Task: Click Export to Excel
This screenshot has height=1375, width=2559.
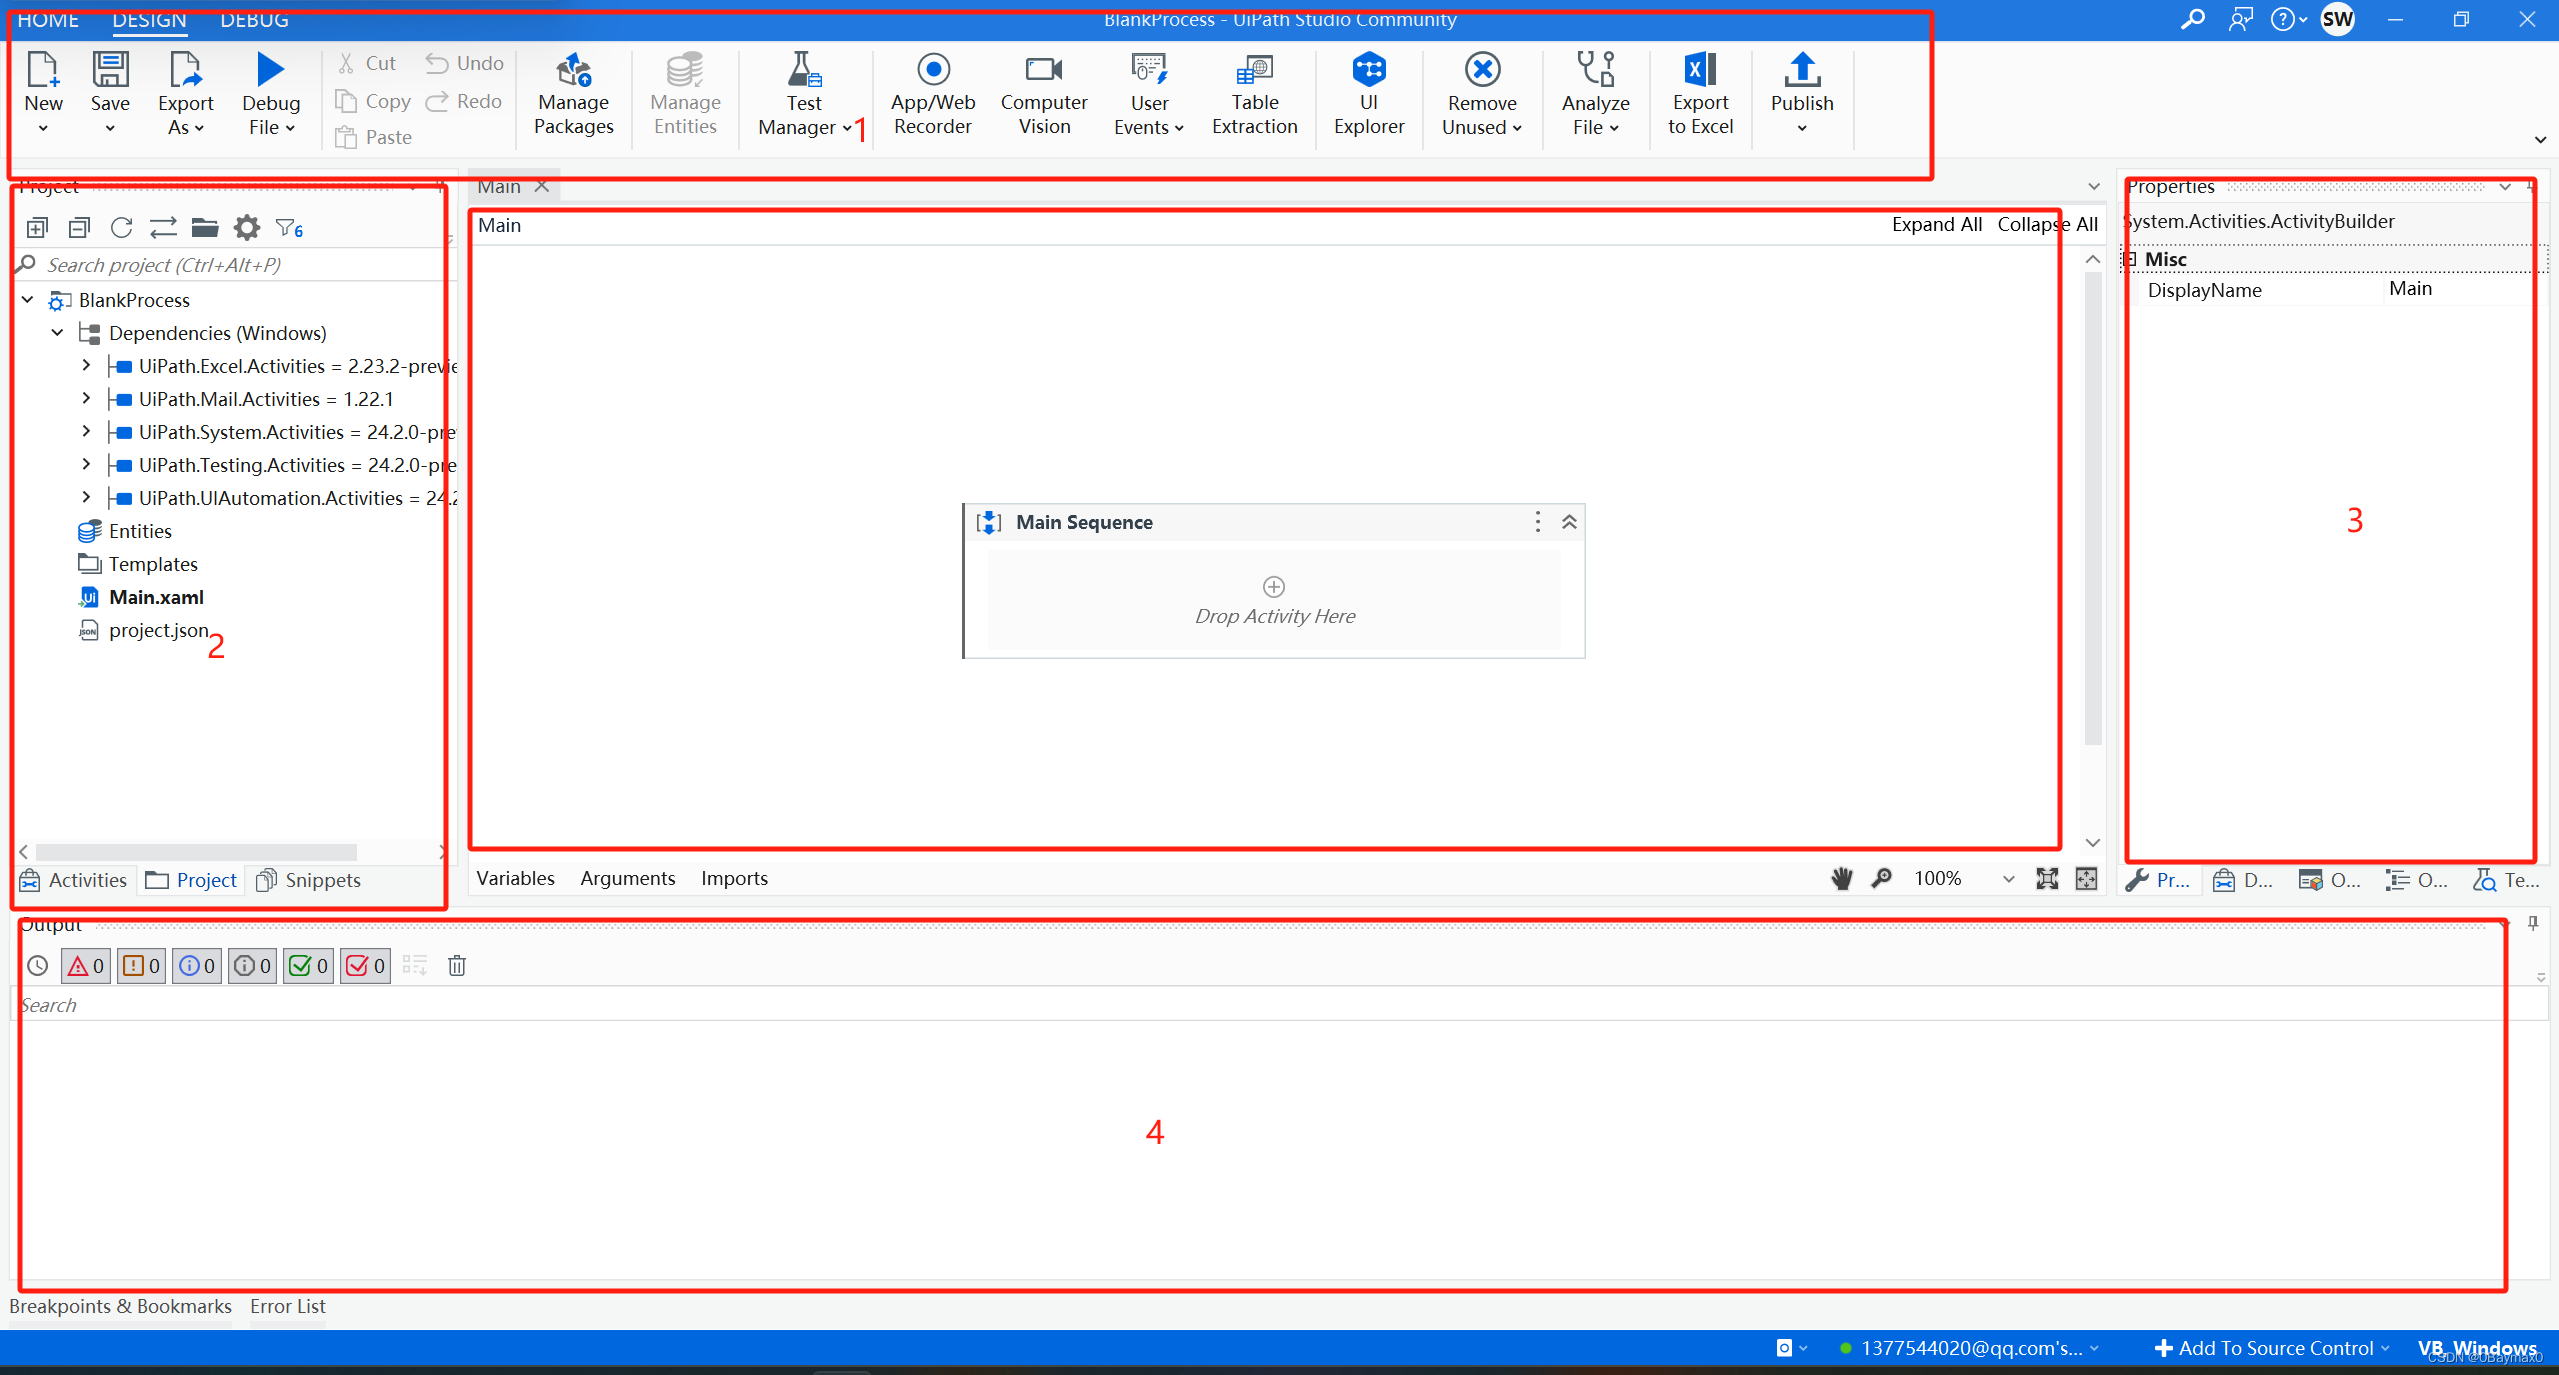Action: (x=1700, y=94)
